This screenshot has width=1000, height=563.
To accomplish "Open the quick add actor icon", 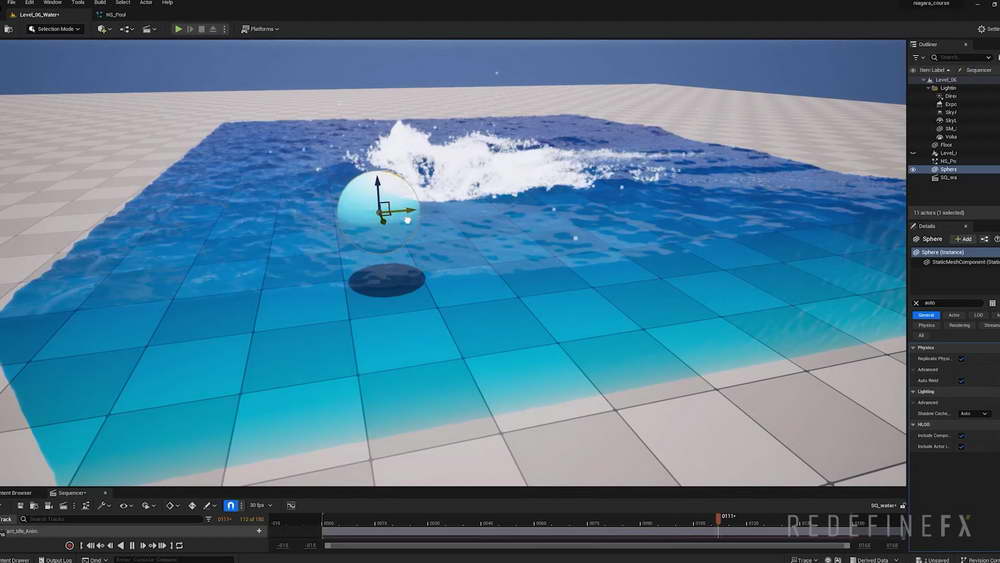I will tap(103, 29).
